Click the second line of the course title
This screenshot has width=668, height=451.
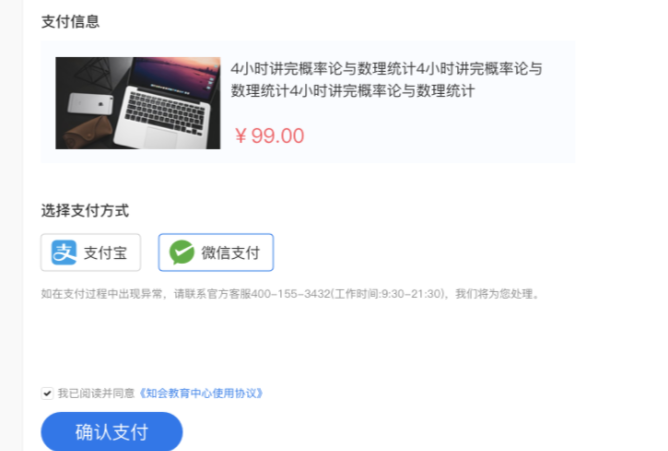[x=353, y=91]
